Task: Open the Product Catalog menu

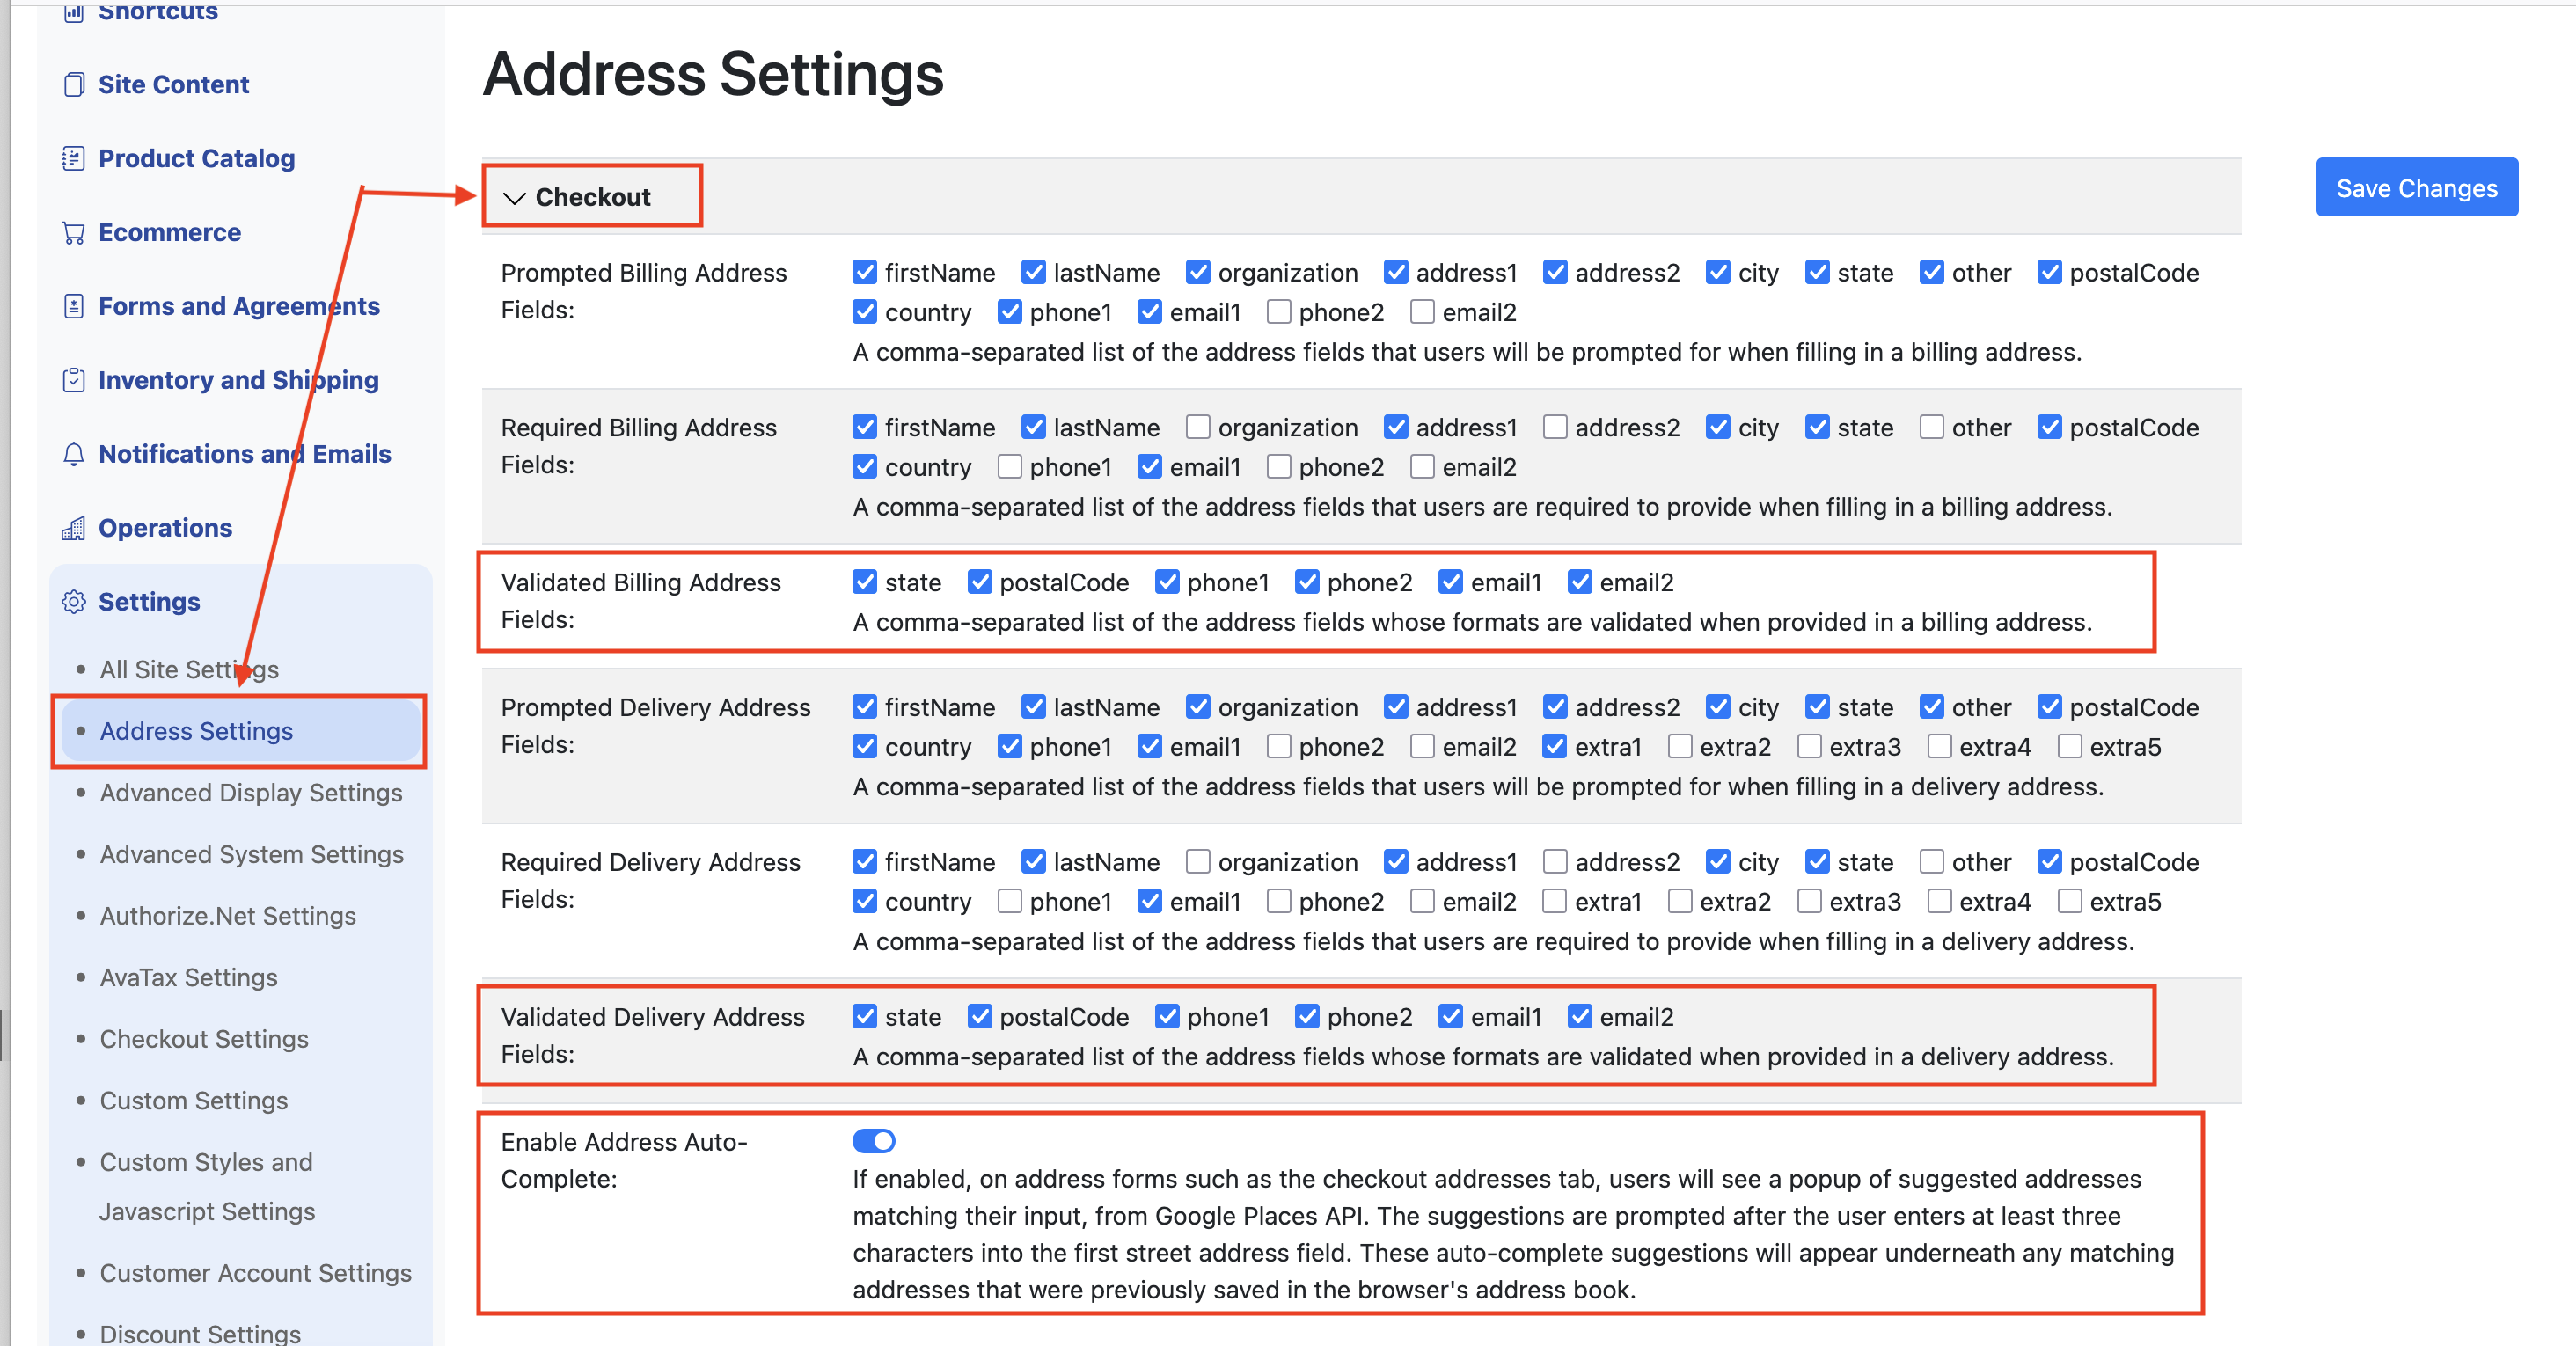Action: pos(197,159)
